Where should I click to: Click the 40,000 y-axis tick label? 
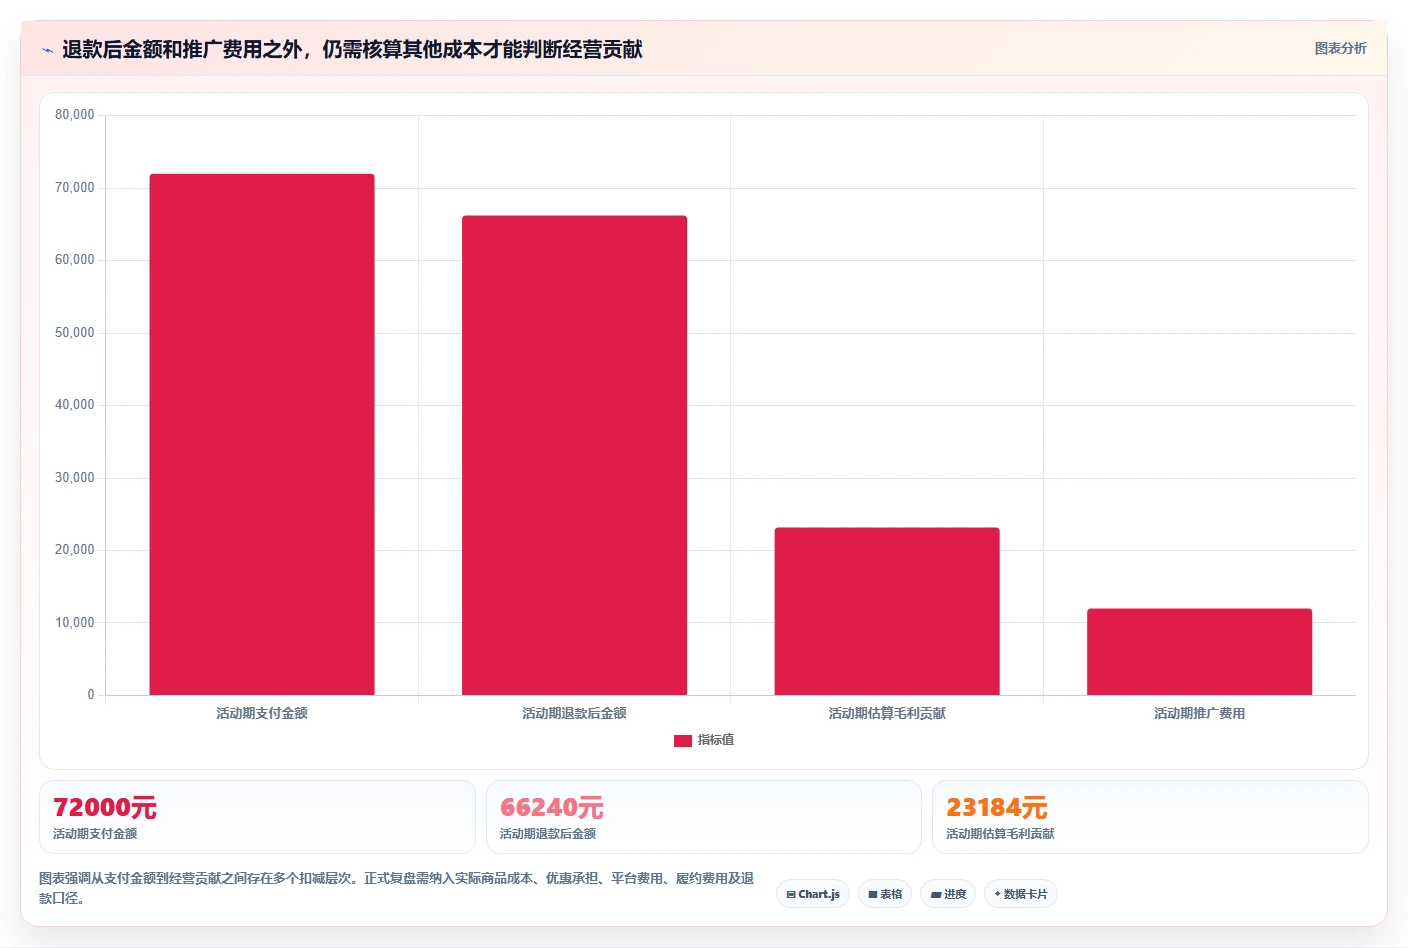75,405
